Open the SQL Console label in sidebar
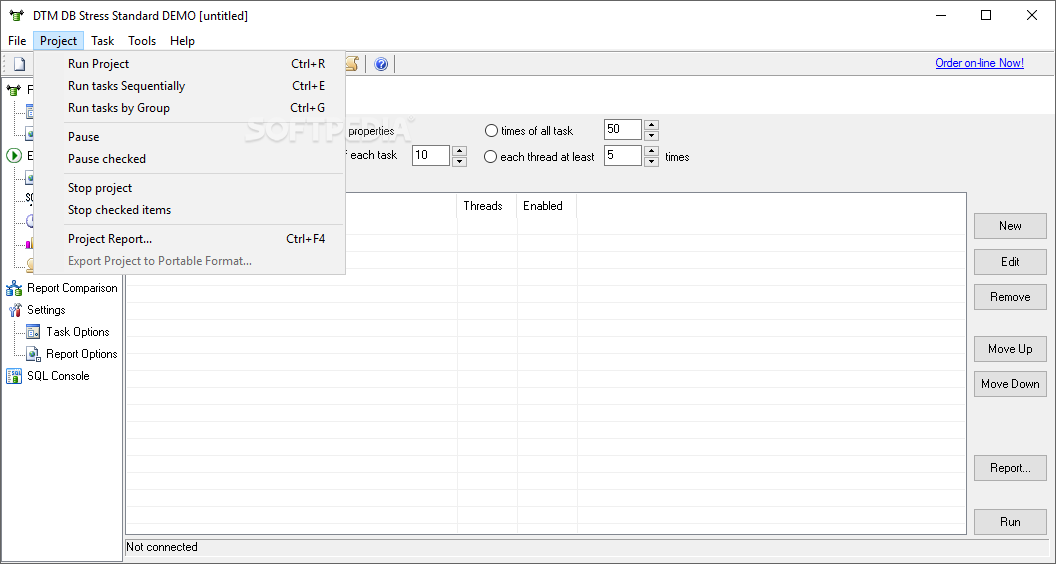 point(58,376)
